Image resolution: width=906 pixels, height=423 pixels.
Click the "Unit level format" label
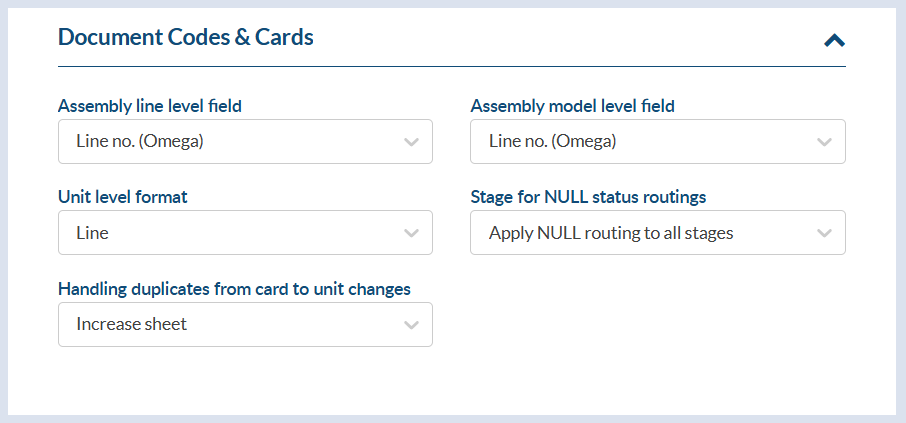pos(123,197)
